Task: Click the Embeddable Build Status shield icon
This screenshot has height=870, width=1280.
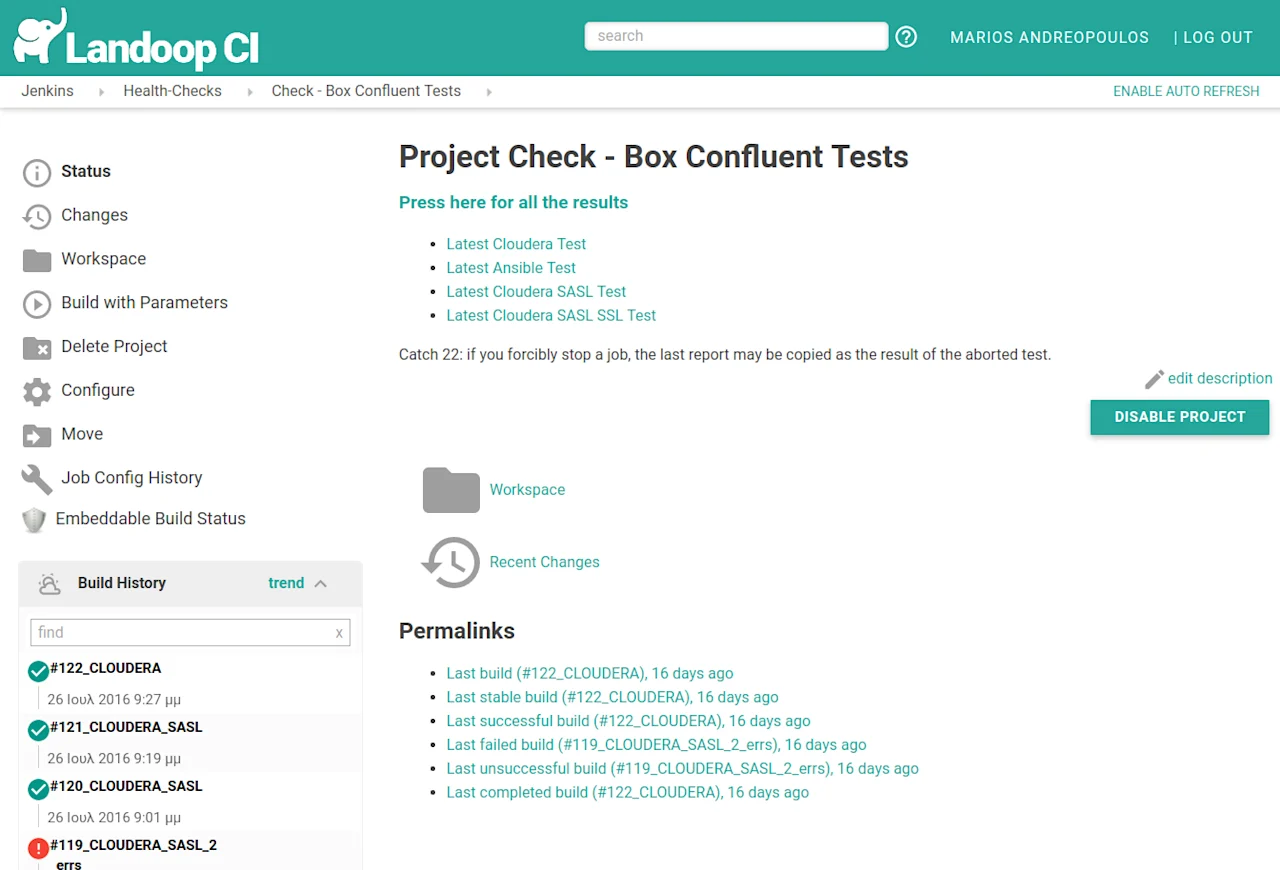Action: [34, 520]
